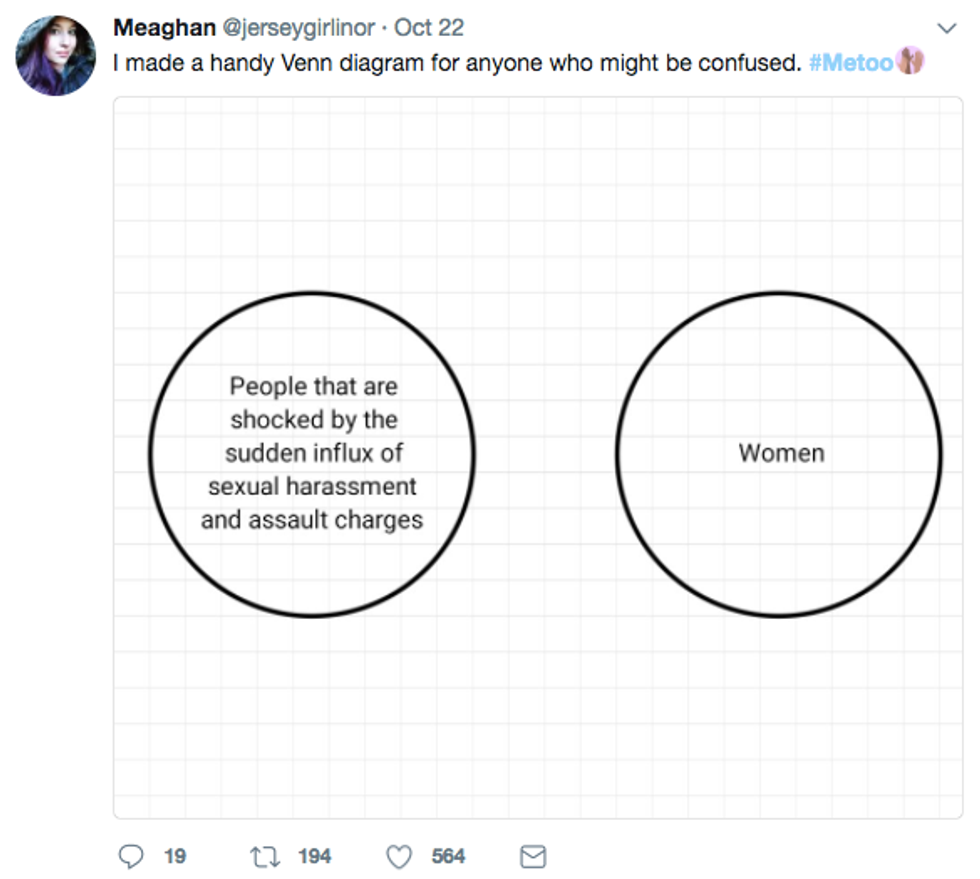Click Meaghan's profile avatar photo
The image size is (980, 879).
coord(56,56)
